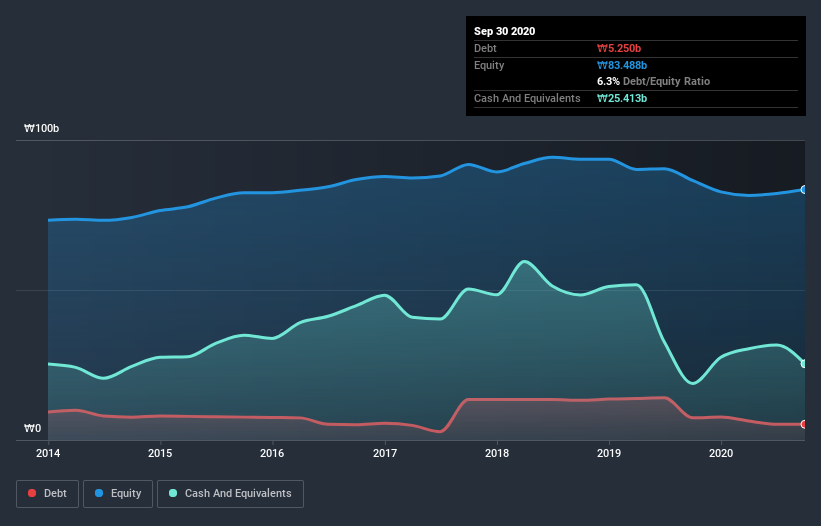Viewport: 821px width, 526px height.
Task: Select the Cash endpoint marker on chart
Action: click(x=804, y=363)
